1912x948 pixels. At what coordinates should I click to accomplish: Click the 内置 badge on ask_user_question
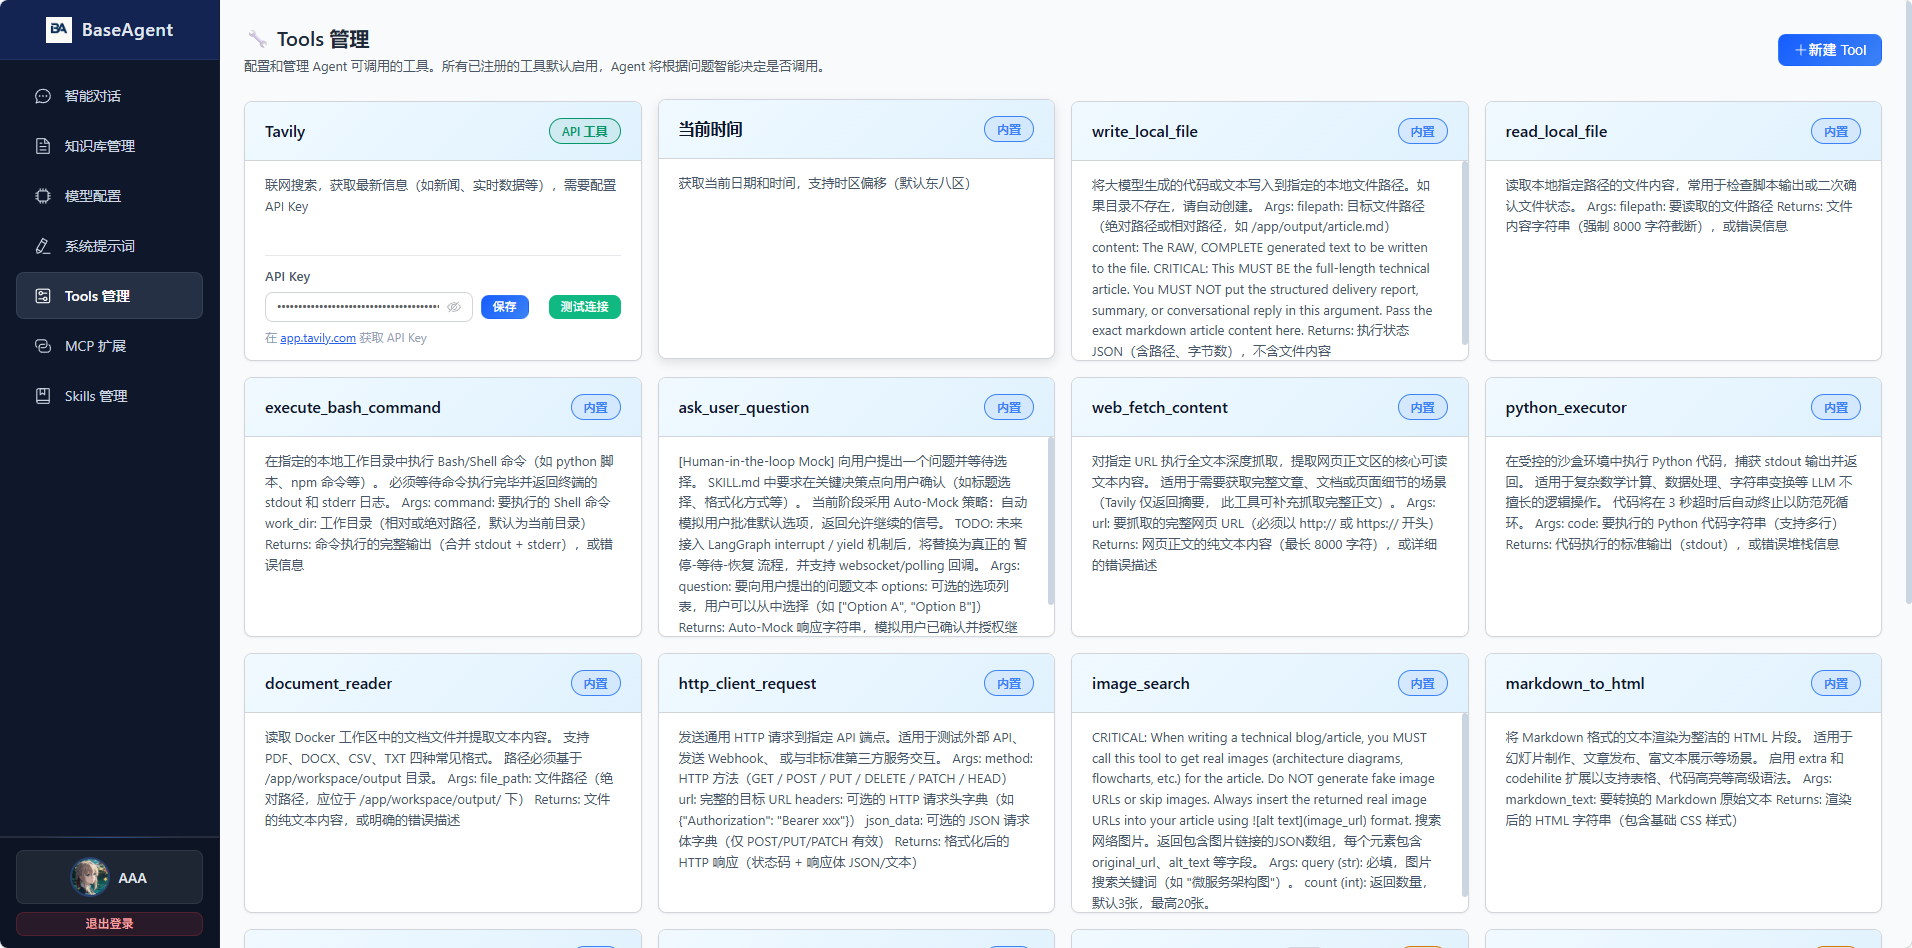tap(1009, 407)
